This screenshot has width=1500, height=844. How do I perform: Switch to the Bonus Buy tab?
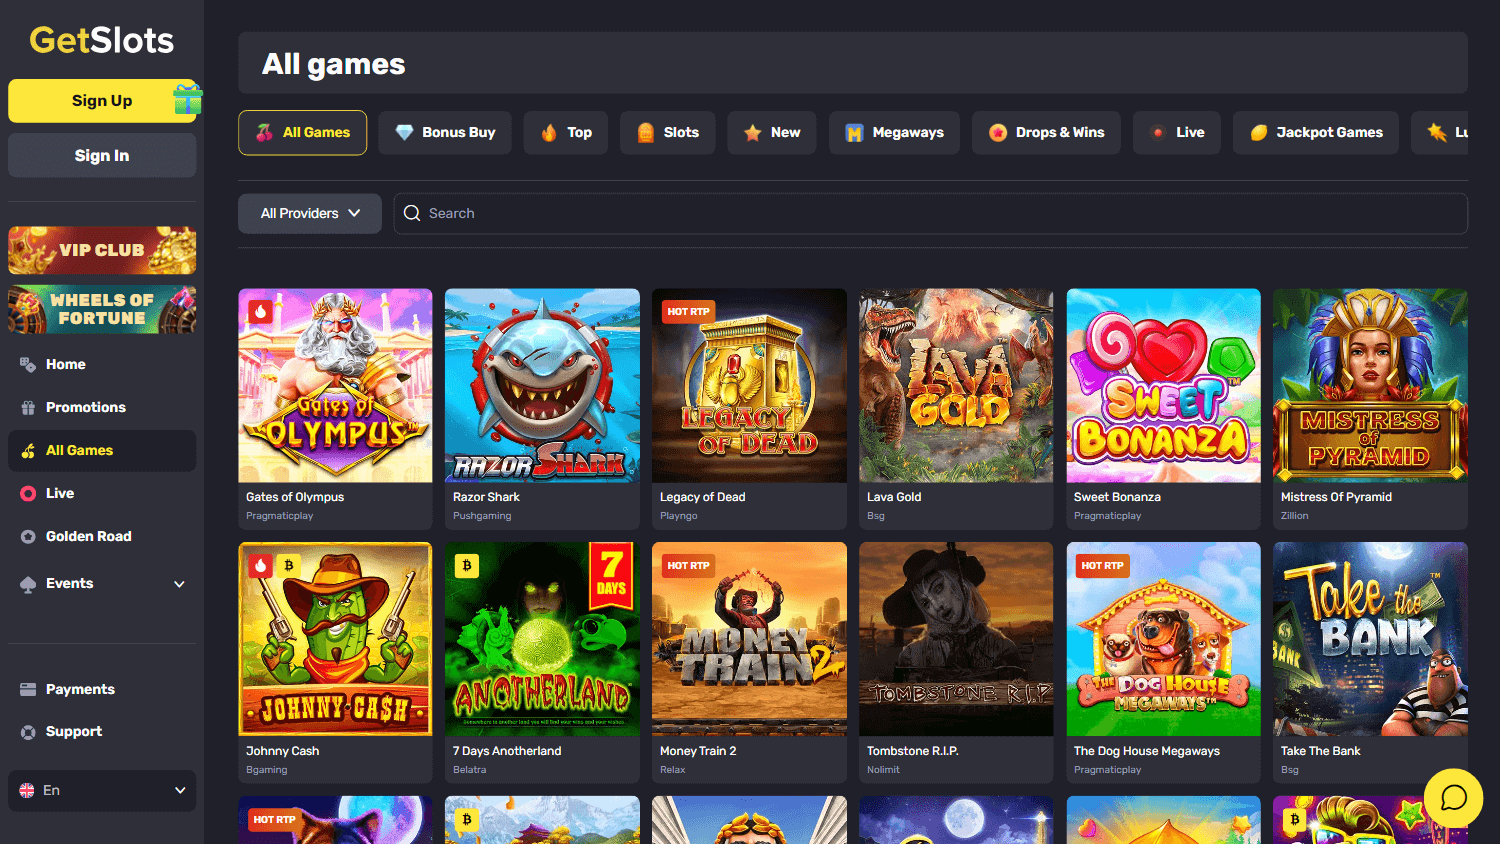tap(445, 132)
